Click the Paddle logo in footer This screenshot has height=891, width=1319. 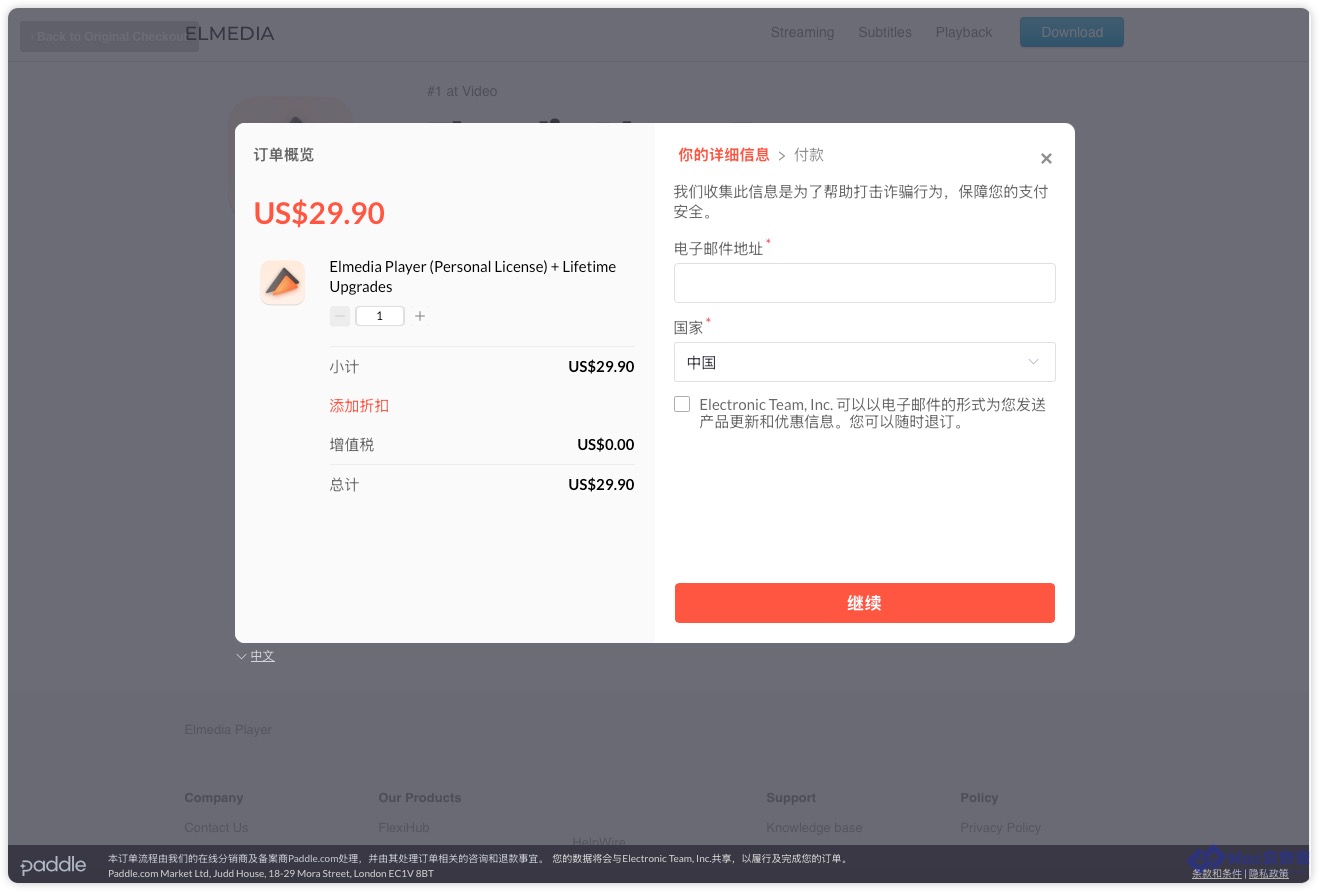pyautogui.click(x=53, y=865)
